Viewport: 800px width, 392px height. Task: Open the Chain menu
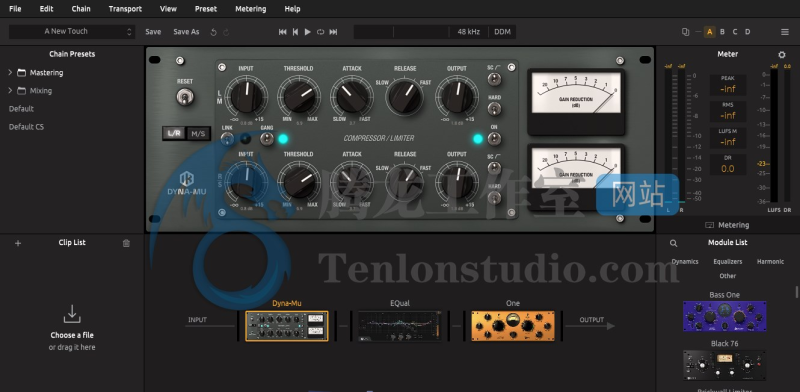point(81,9)
